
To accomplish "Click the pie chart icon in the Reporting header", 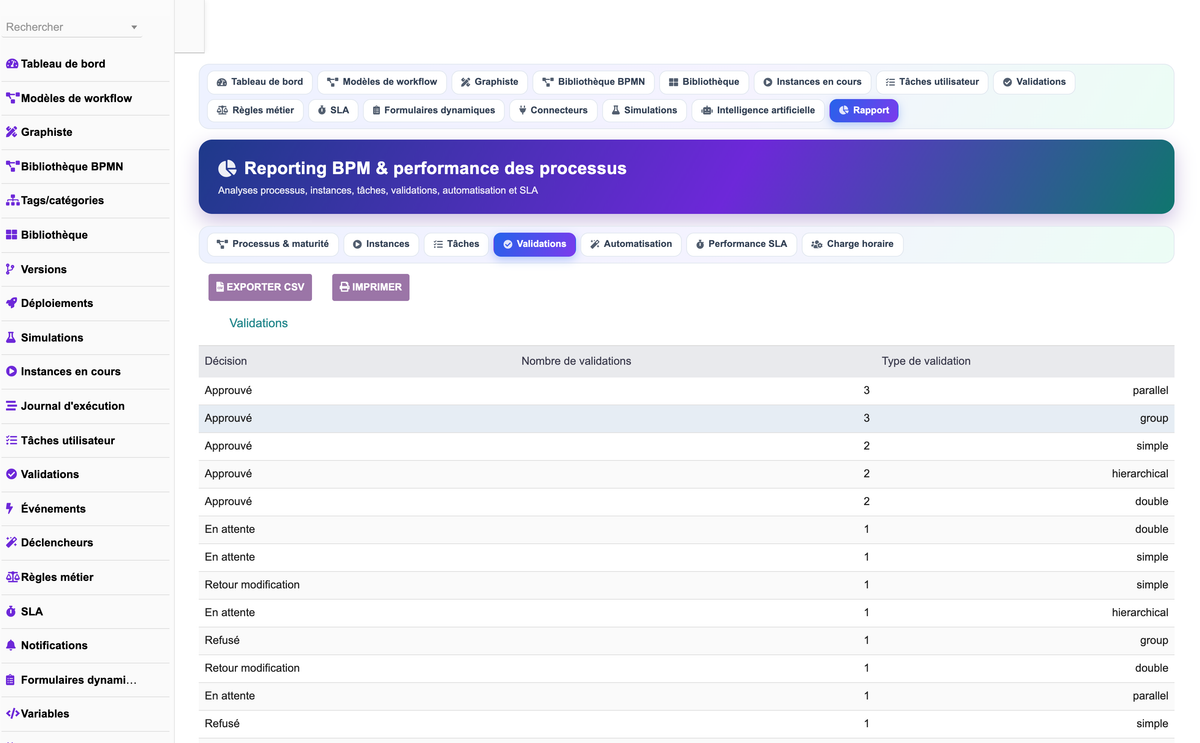I will pyautogui.click(x=228, y=168).
